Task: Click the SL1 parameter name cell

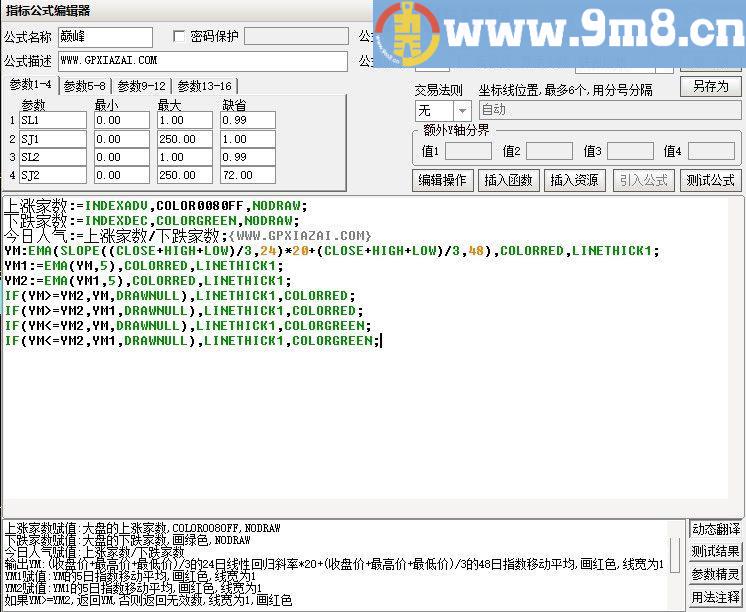Action: pyautogui.click(x=52, y=120)
